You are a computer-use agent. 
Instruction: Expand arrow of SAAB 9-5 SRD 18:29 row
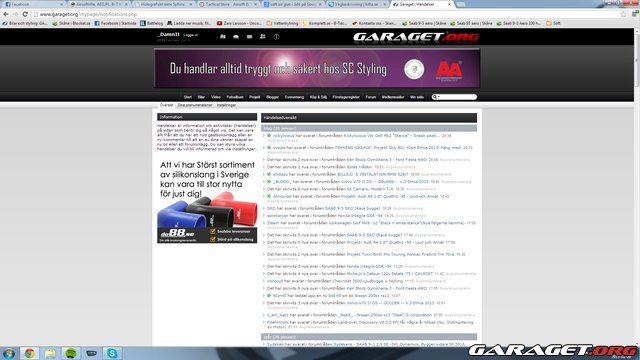coord(264,209)
